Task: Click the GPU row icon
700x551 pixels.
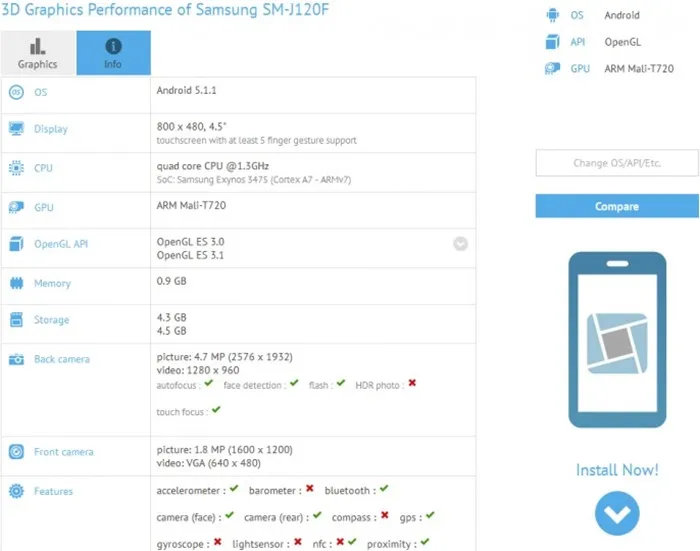Action: pyautogui.click(x=17, y=207)
